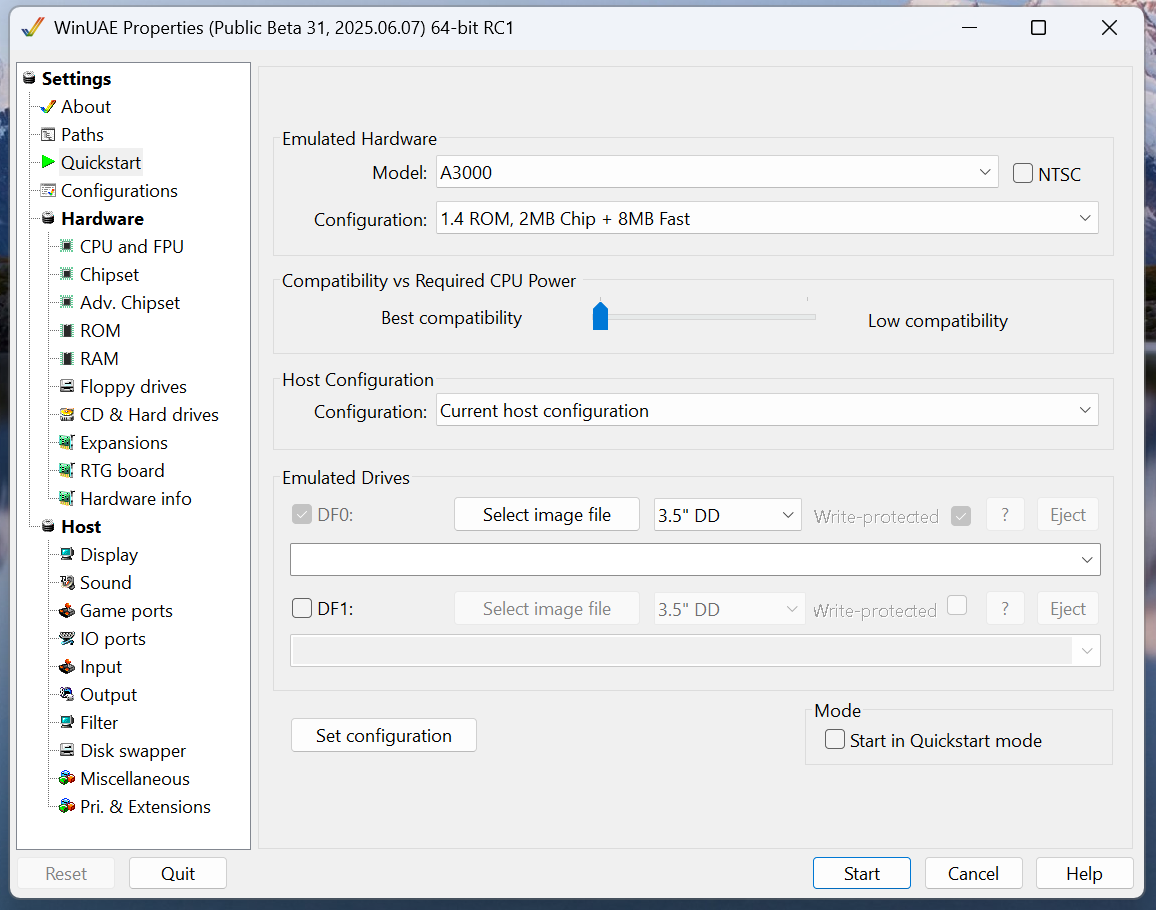The width and height of the screenshot is (1156, 910).
Task: Click DF1 Select image file button
Action: 546,608
